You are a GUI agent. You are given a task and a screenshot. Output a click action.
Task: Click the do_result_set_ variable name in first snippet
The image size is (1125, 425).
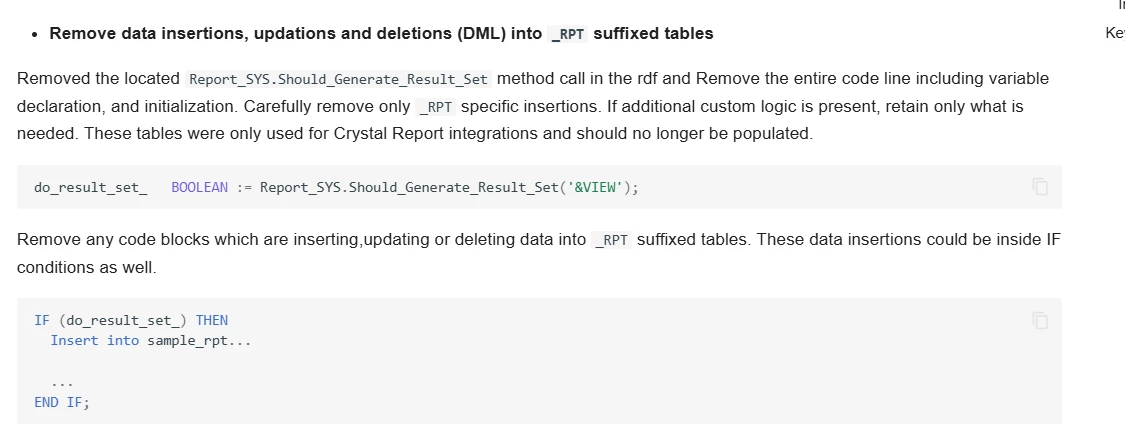pyautogui.click(x=91, y=187)
